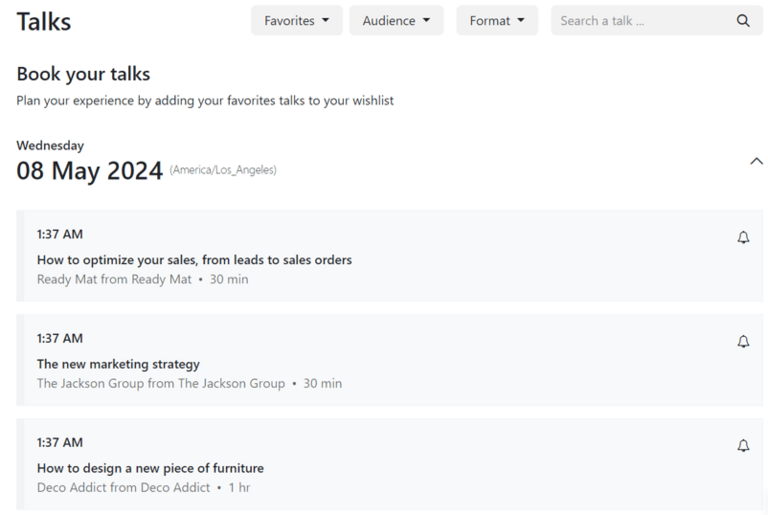Toggle bell for furniture design talk

[743, 446]
